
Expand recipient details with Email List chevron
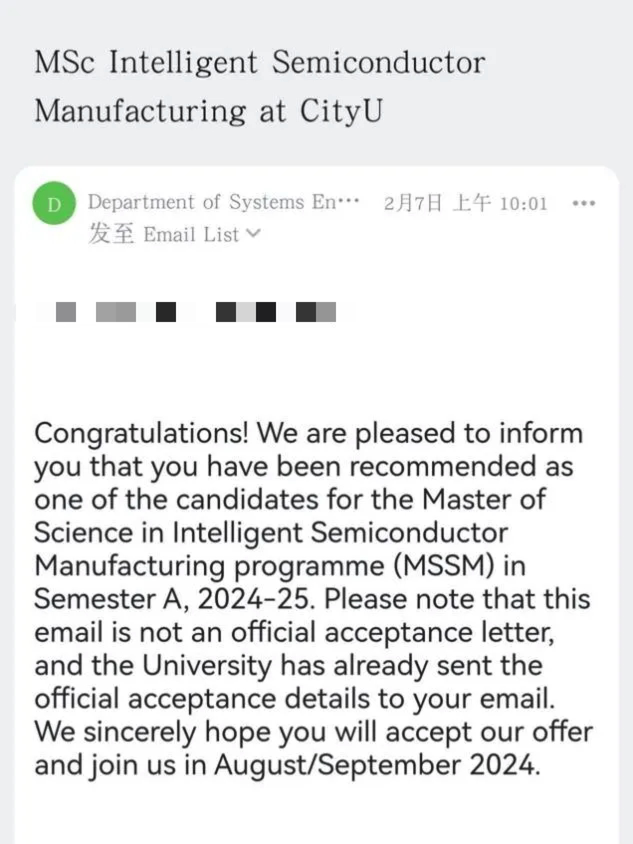pos(253,234)
